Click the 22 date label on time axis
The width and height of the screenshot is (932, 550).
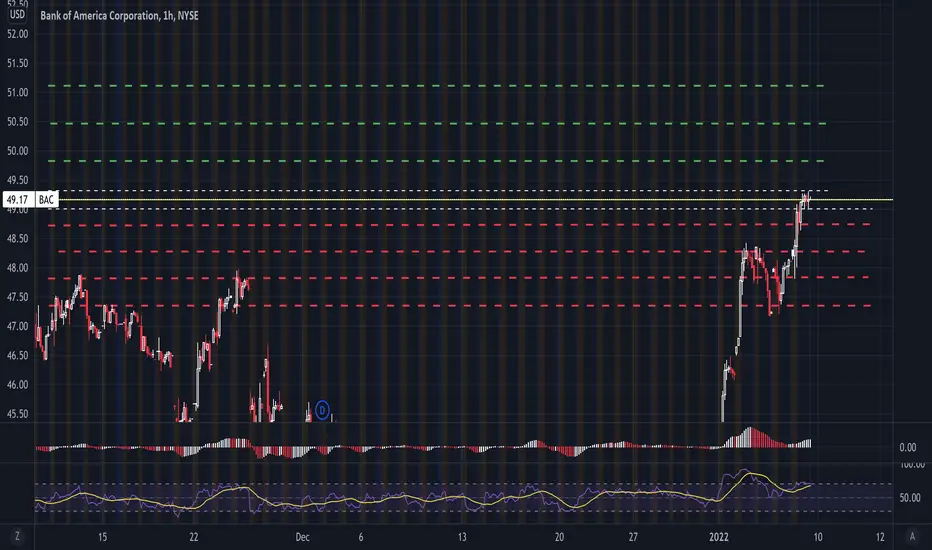point(194,537)
